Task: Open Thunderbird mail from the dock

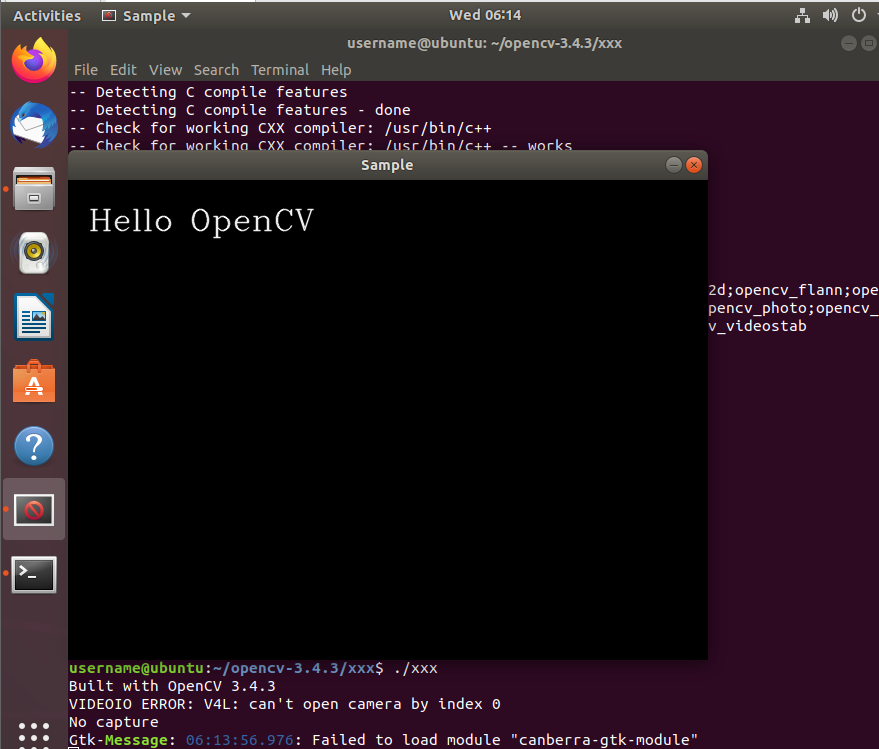Action: pos(34,124)
